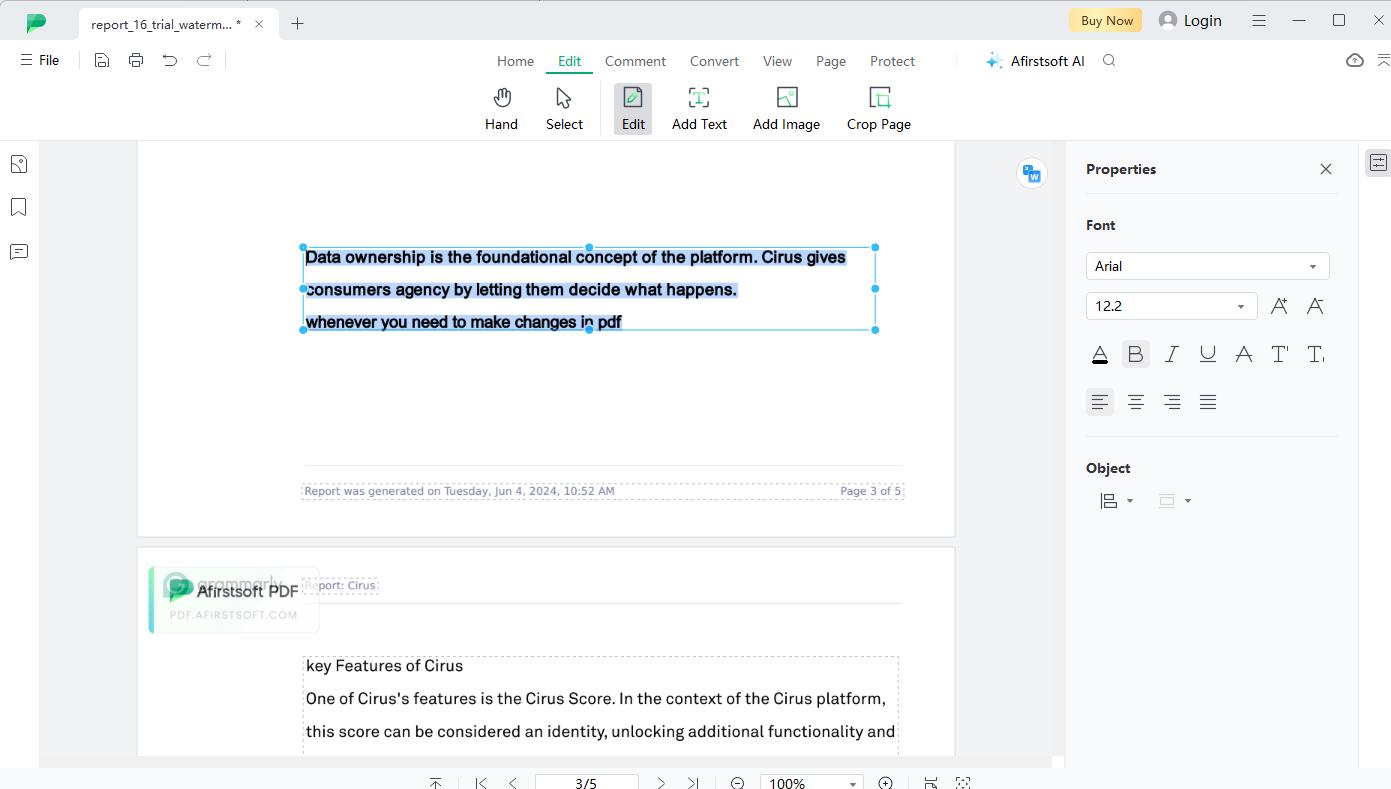1391x789 pixels.
Task: Switch to the Page tab
Action: coord(831,61)
